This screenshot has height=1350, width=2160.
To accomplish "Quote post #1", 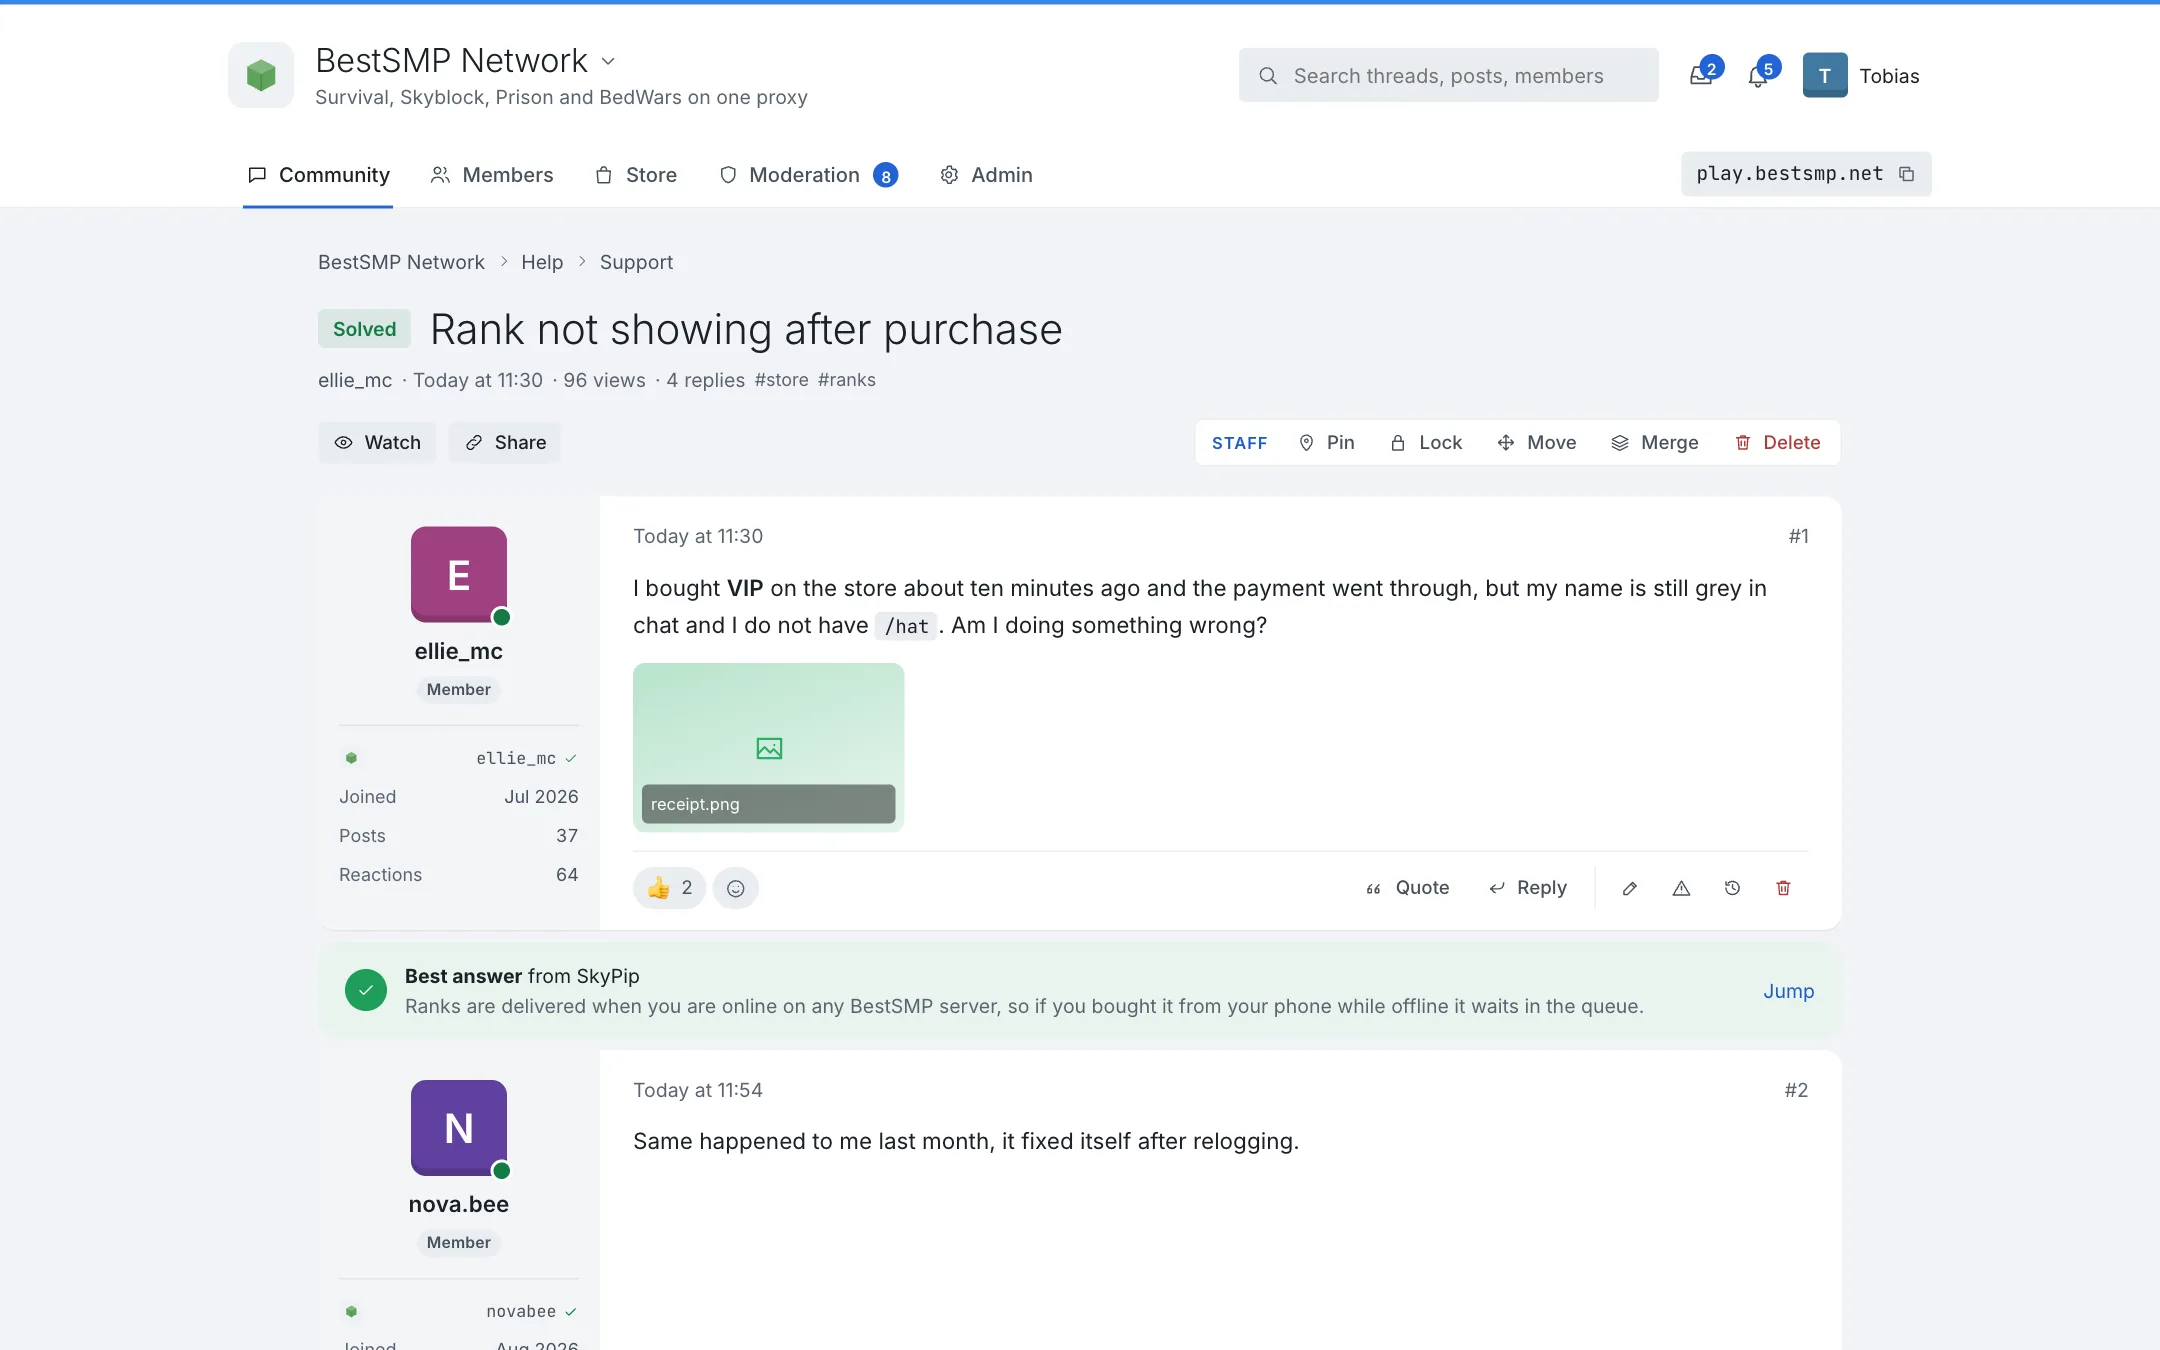I will click(x=1407, y=888).
